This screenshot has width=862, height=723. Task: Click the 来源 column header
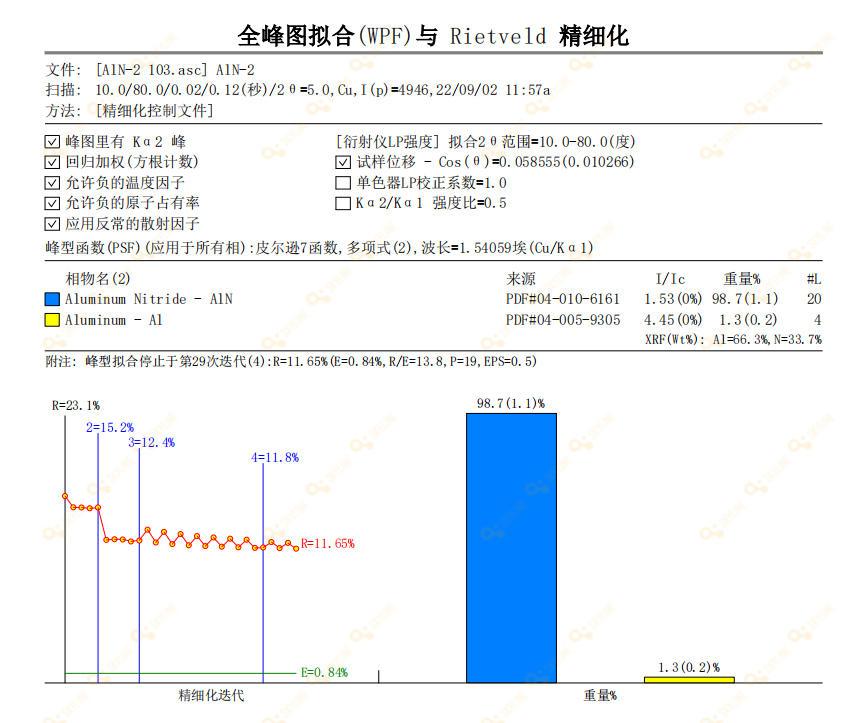[521, 279]
